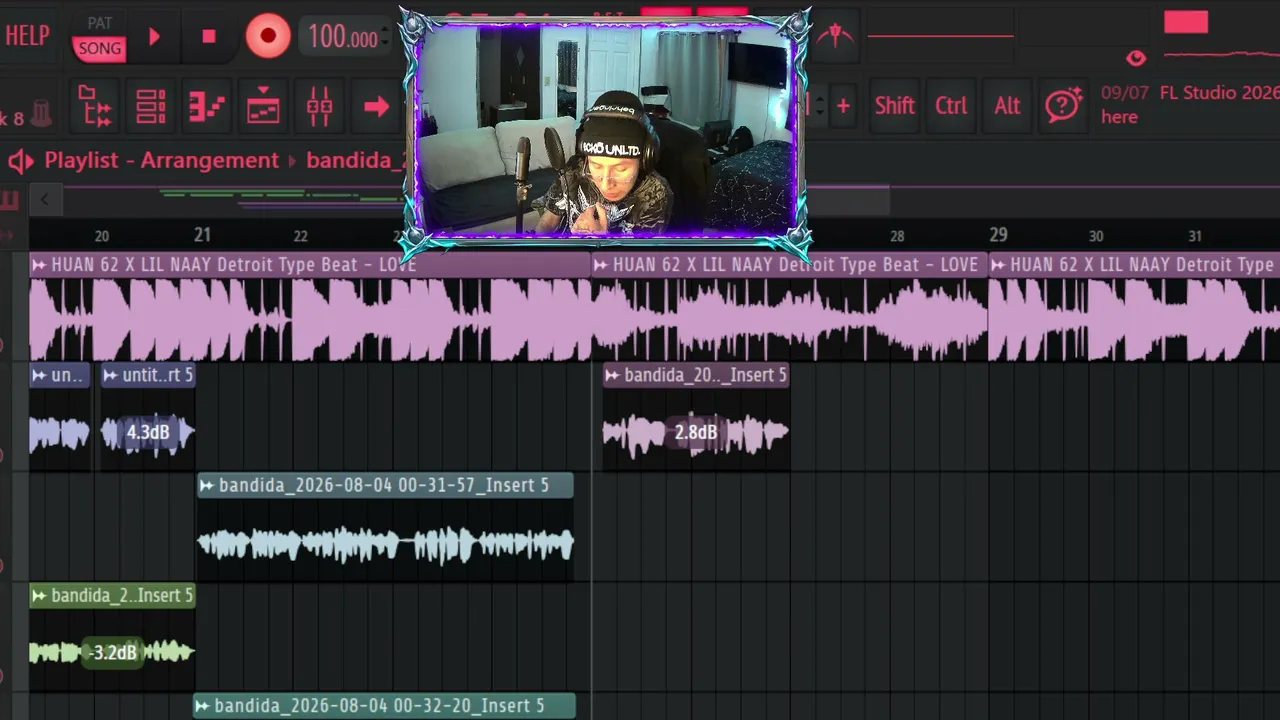1280x720 pixels.
Task: Toggle the Alt modifier button
Action: coord(1007,106)
